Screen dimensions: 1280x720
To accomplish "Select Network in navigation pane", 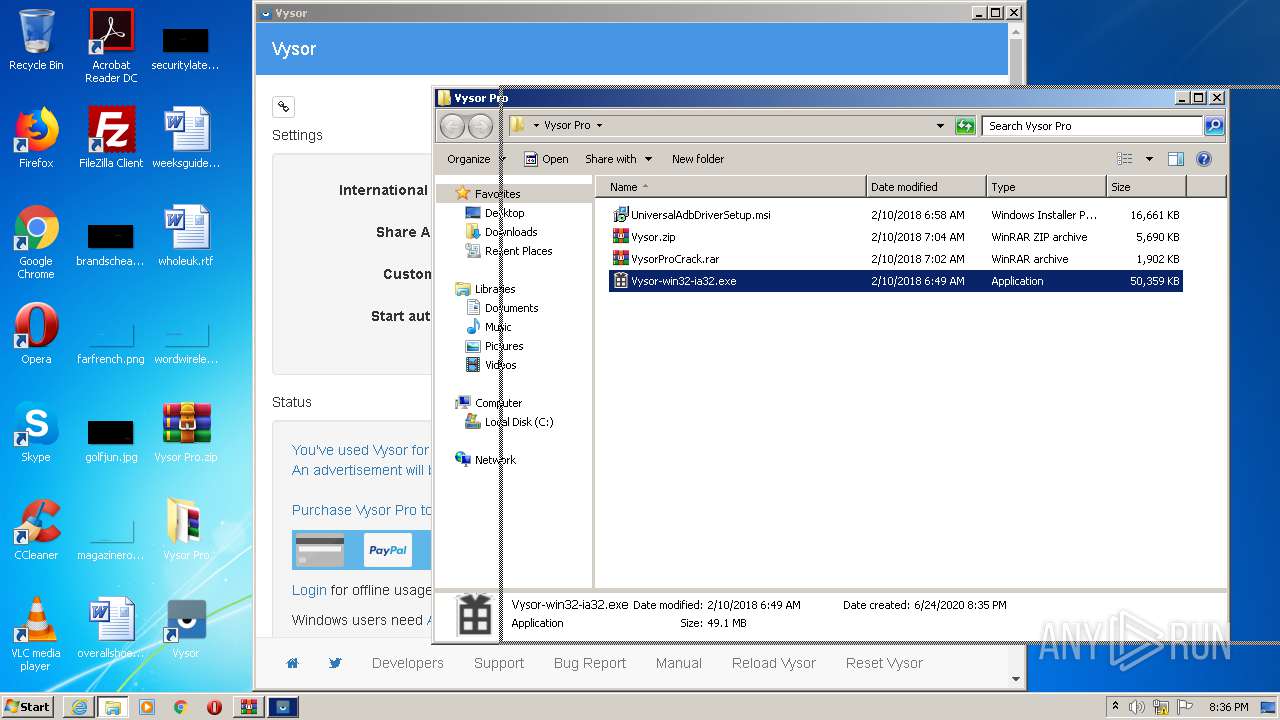I will (495, 460).
